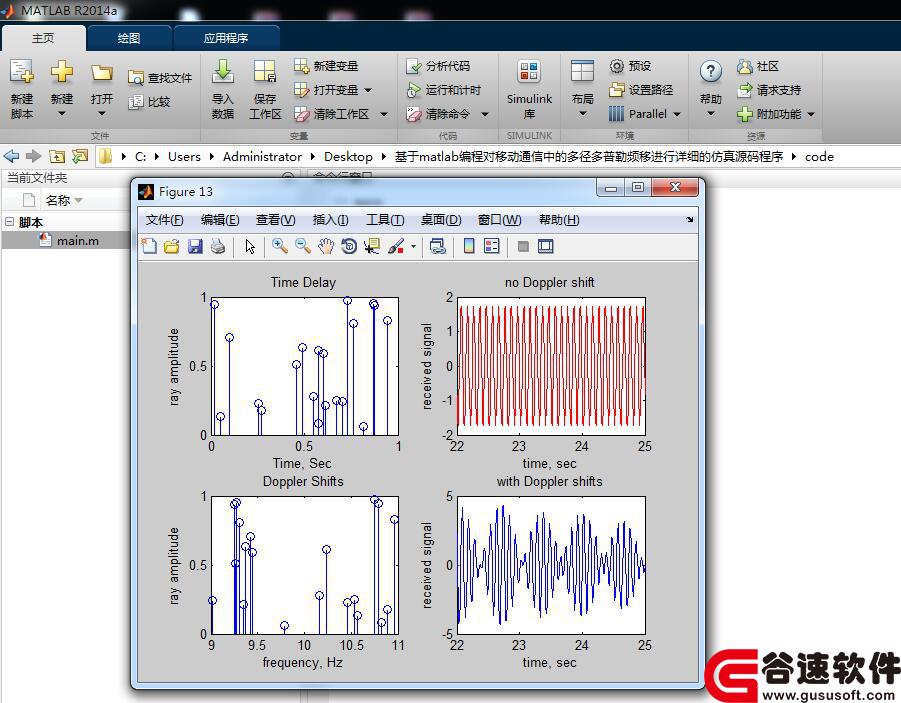The height and width of the screenshot is (703, 901).
Task: Click the Compare (比较) button
Action: [149, 102]
